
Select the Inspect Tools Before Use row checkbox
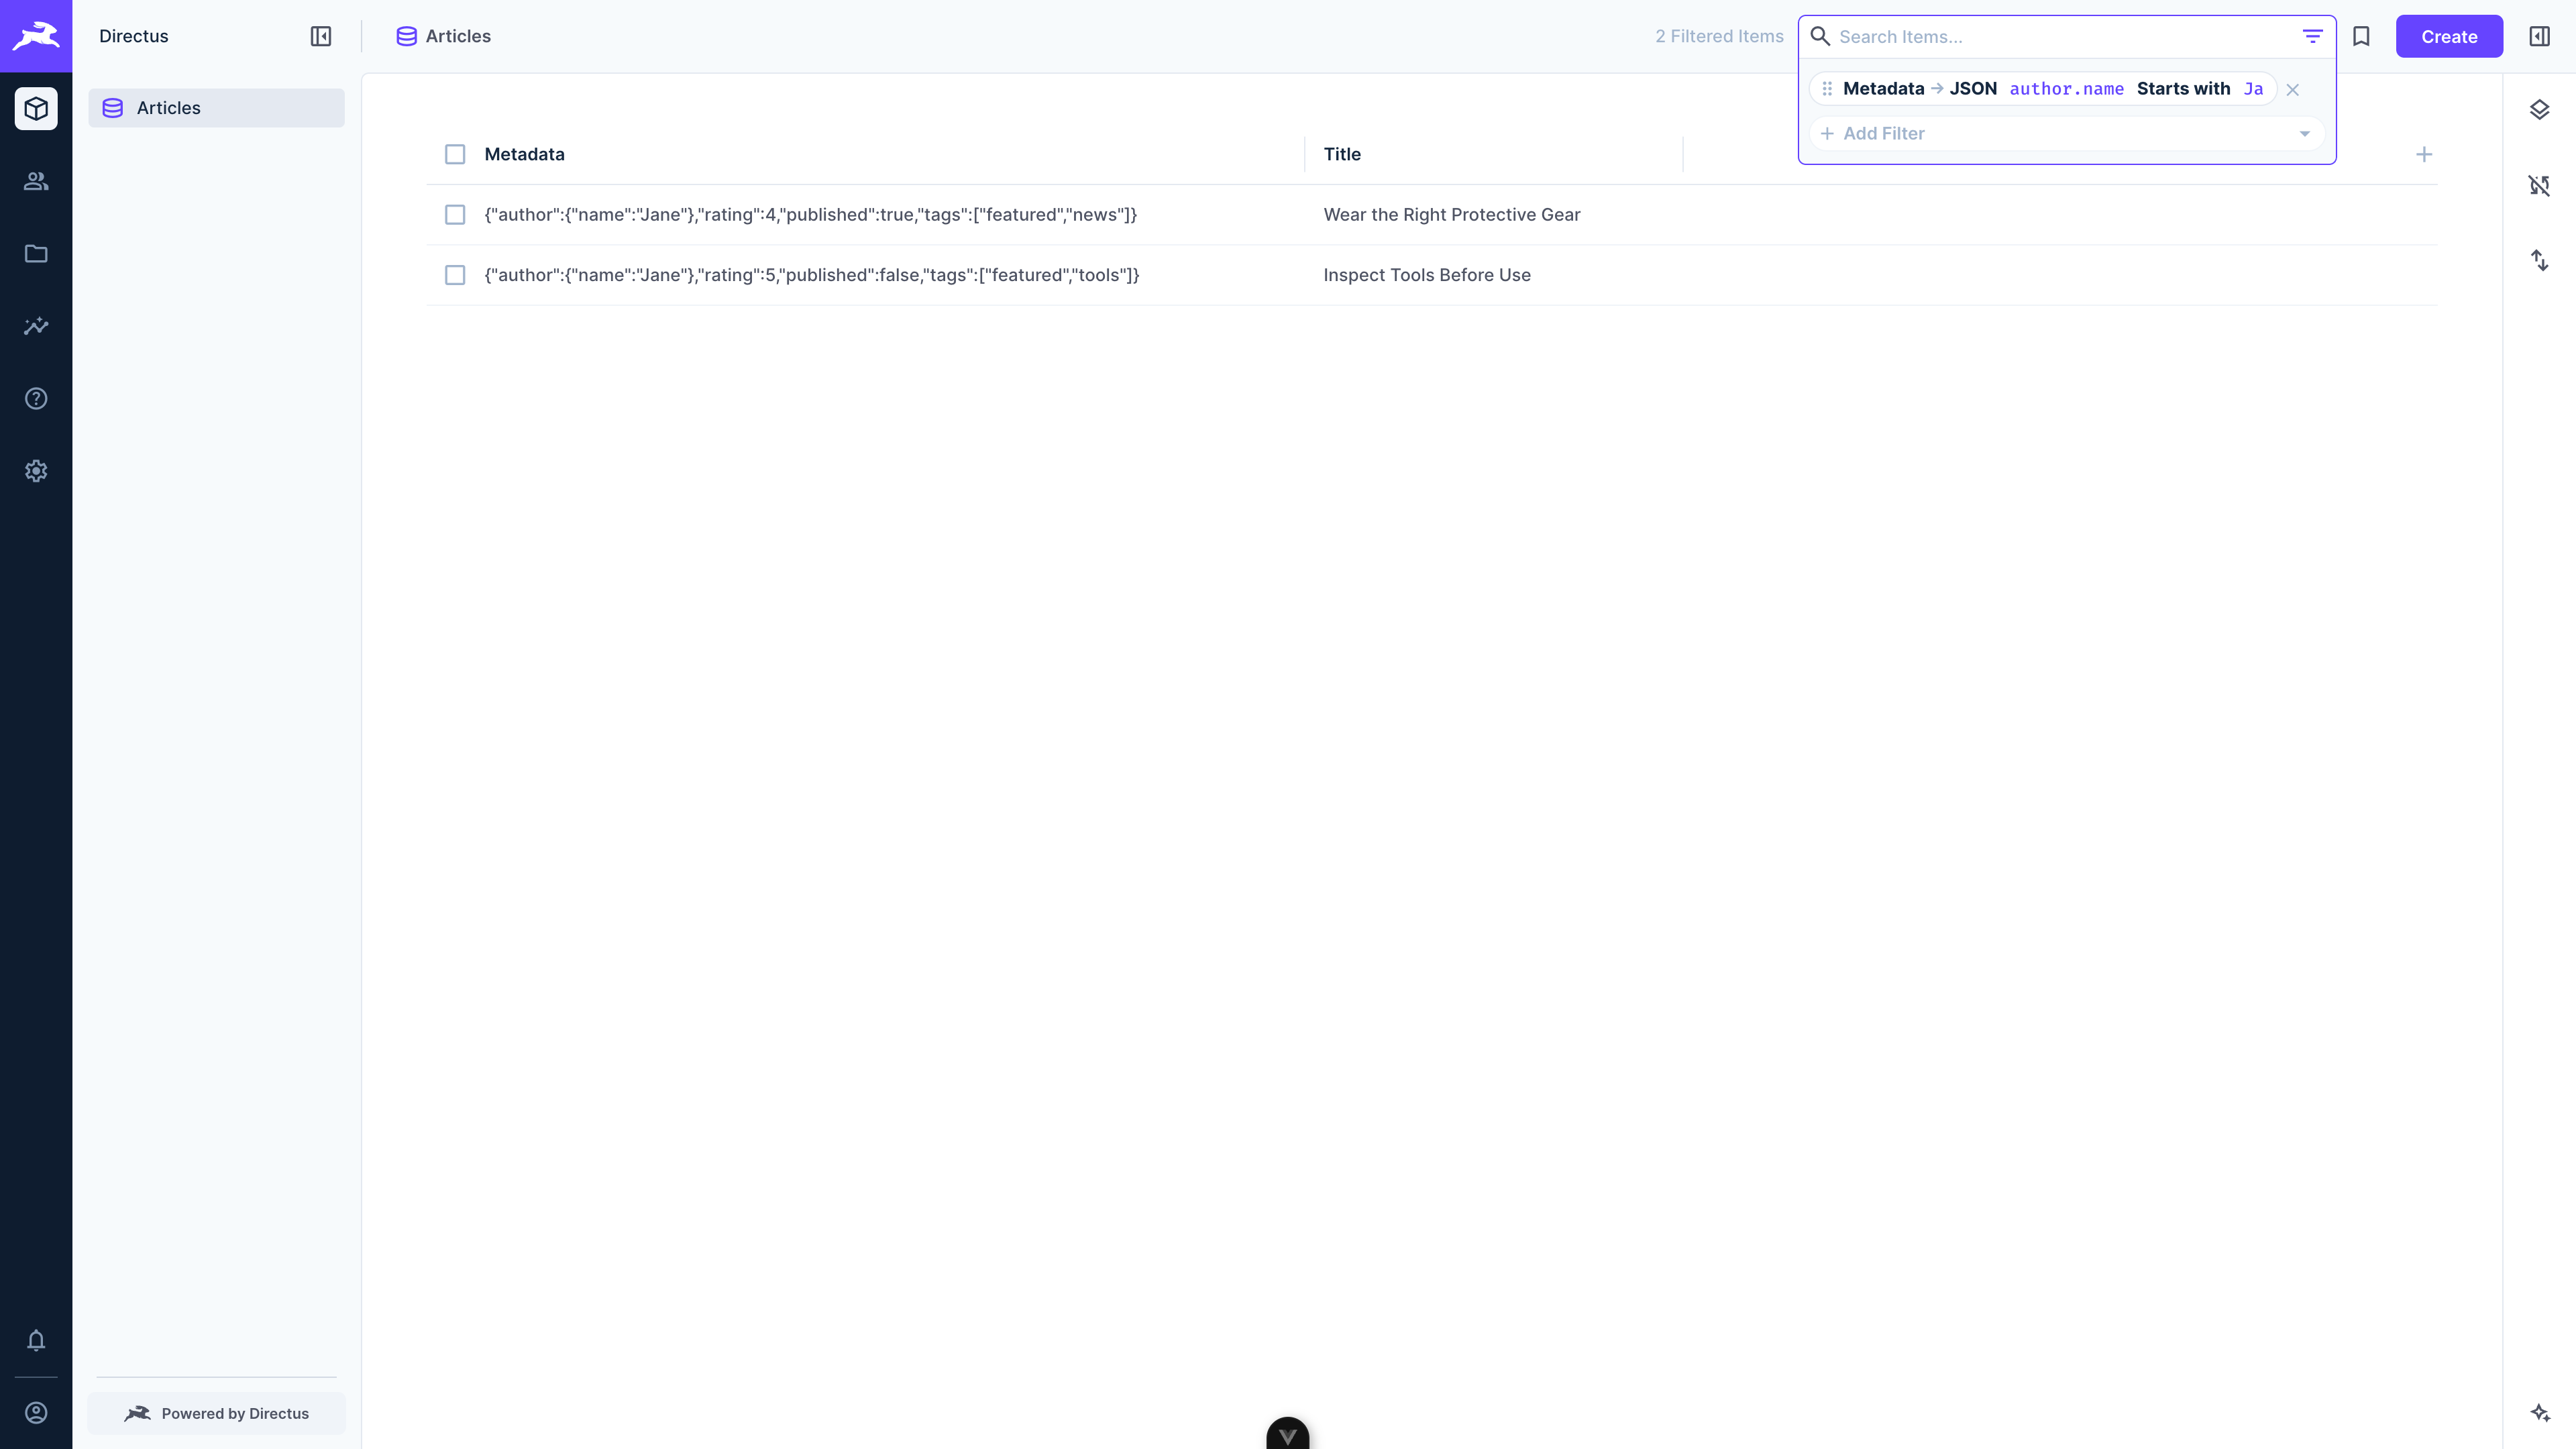click(455, 275)
